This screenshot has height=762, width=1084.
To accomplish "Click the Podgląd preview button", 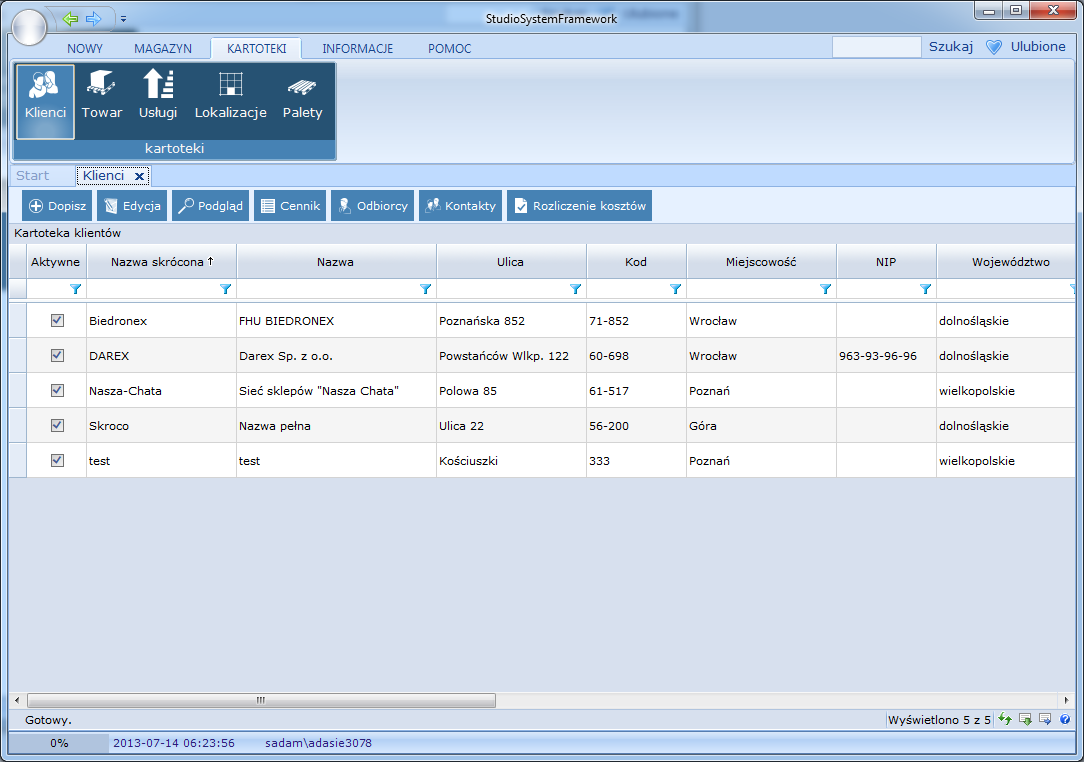I will click(x=210, y=205).
